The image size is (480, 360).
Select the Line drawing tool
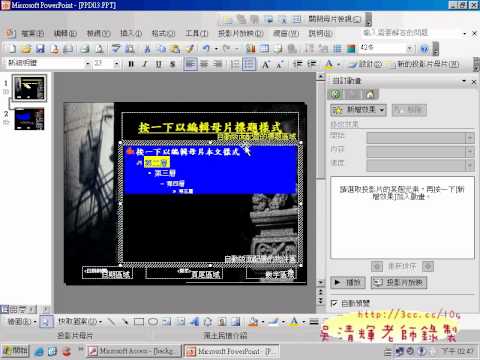pos(112,322)
